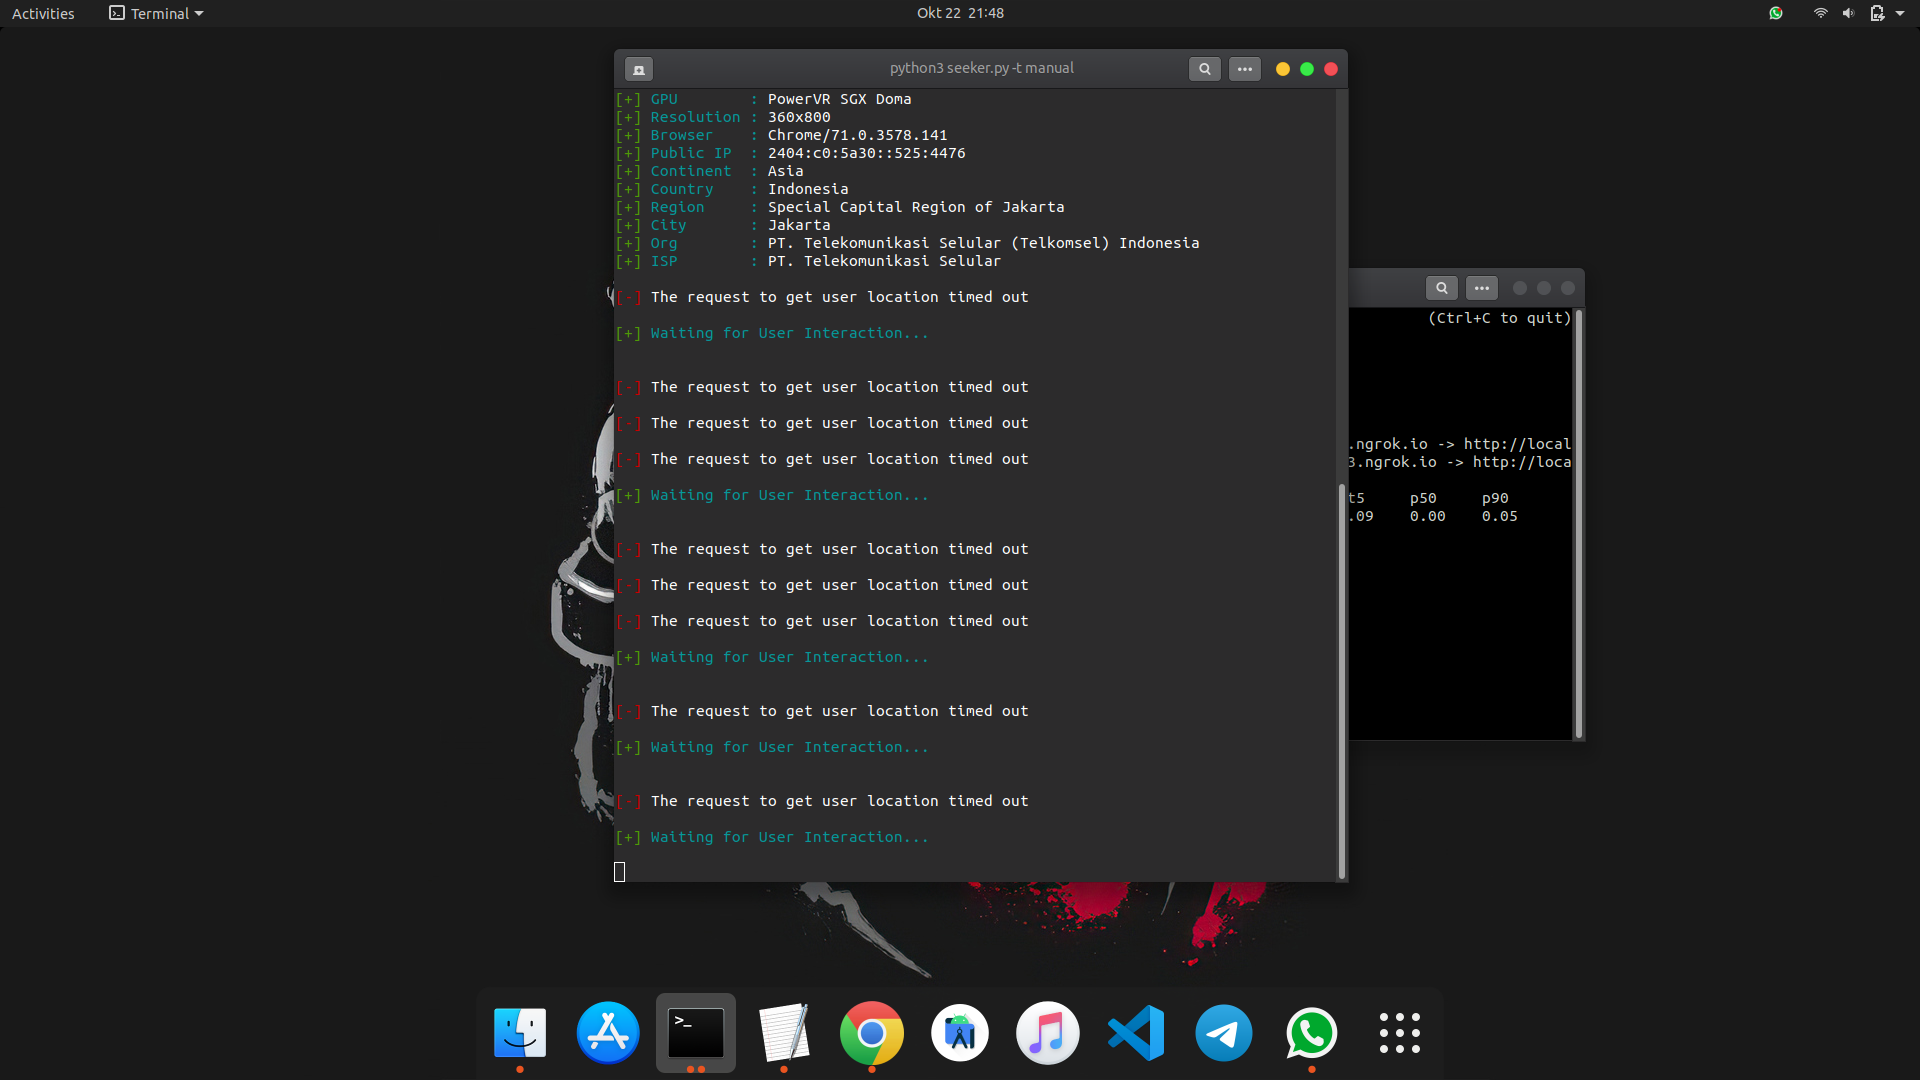Click the seeker terminal vertical scrollbar
The image size is (1920, 1080).
1342,680
